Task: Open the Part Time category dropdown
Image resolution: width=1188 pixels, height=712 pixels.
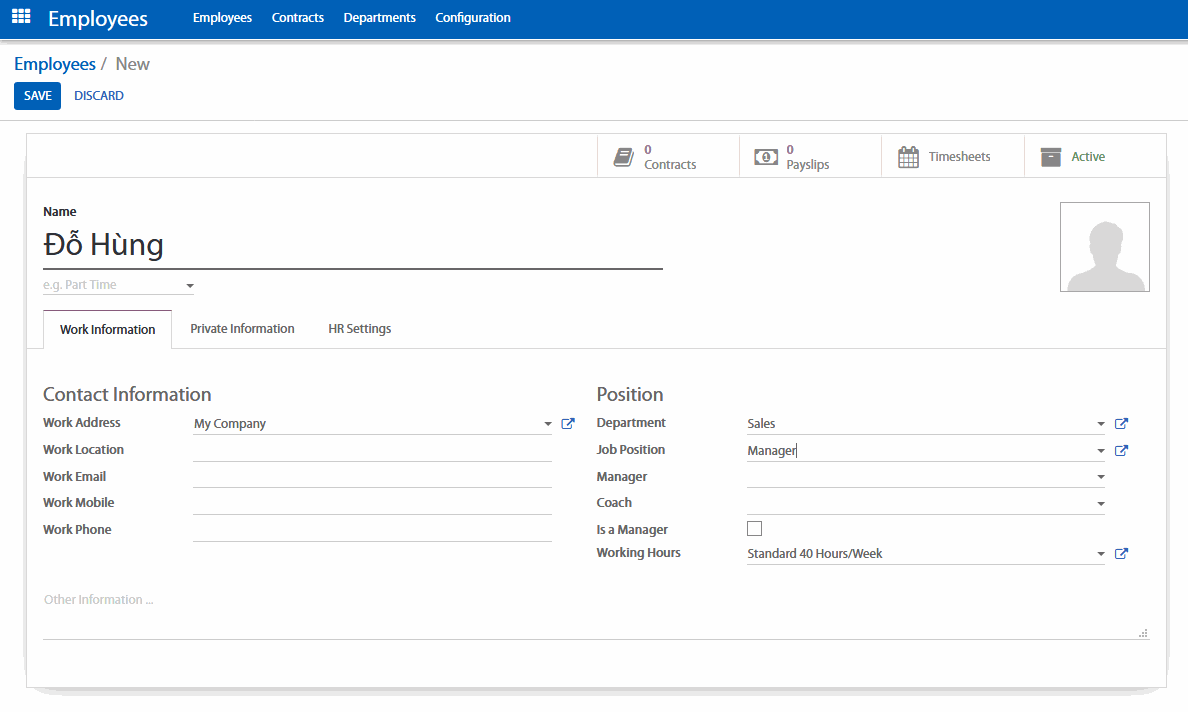Action: (190, 286)
